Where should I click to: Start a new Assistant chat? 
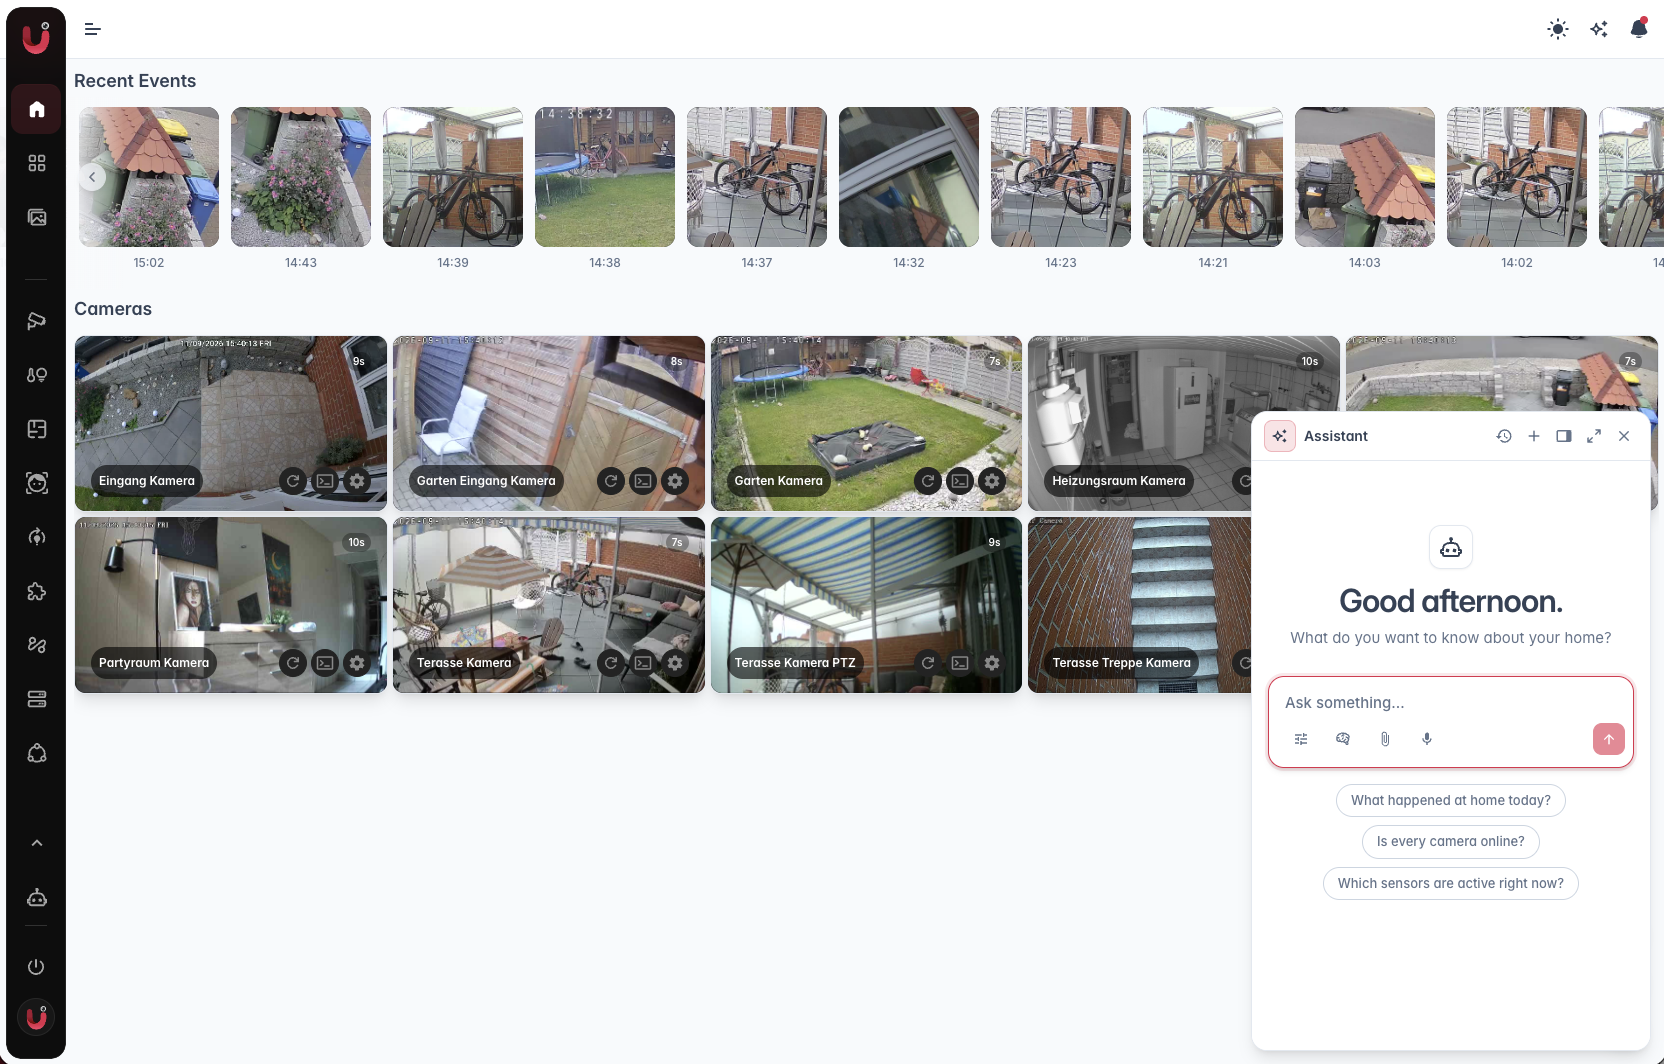click(x=1534, y=436)
